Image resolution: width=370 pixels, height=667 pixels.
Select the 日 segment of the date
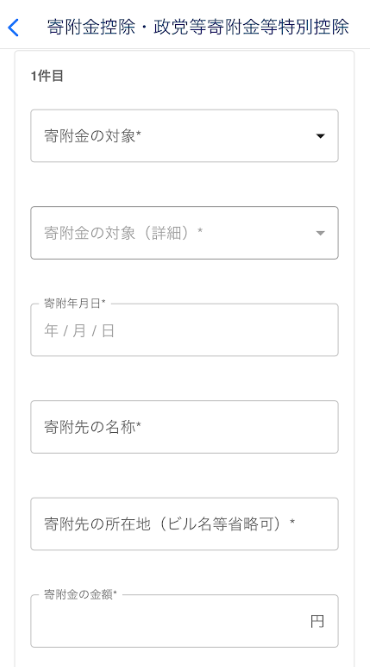[108, 331]
